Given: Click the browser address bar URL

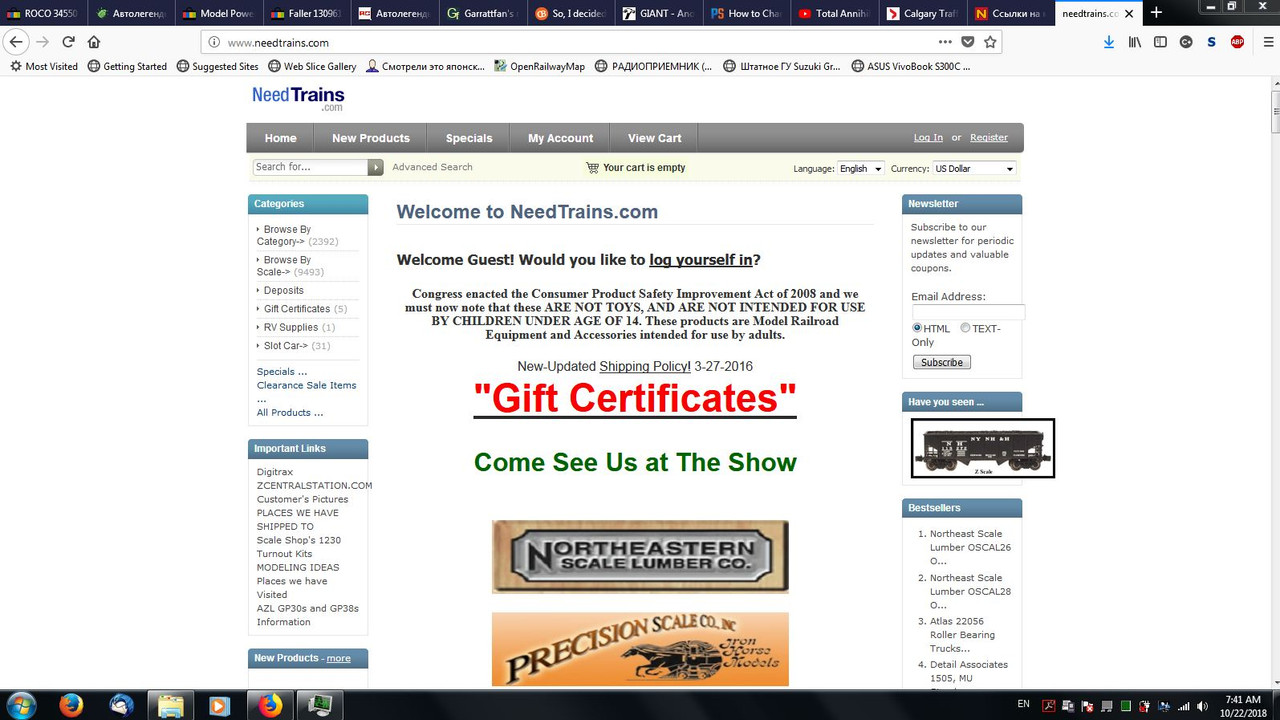Looking at the screenshot, I should click(x=278, y=42).
